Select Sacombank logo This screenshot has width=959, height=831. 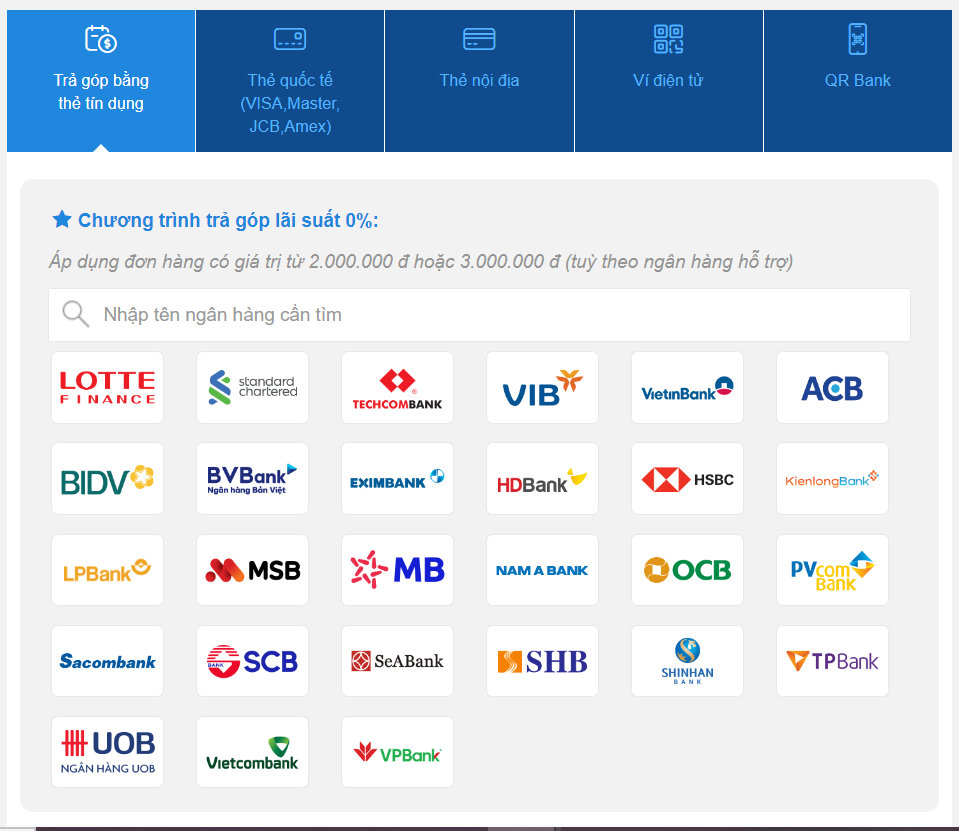(x=108, y=661)
